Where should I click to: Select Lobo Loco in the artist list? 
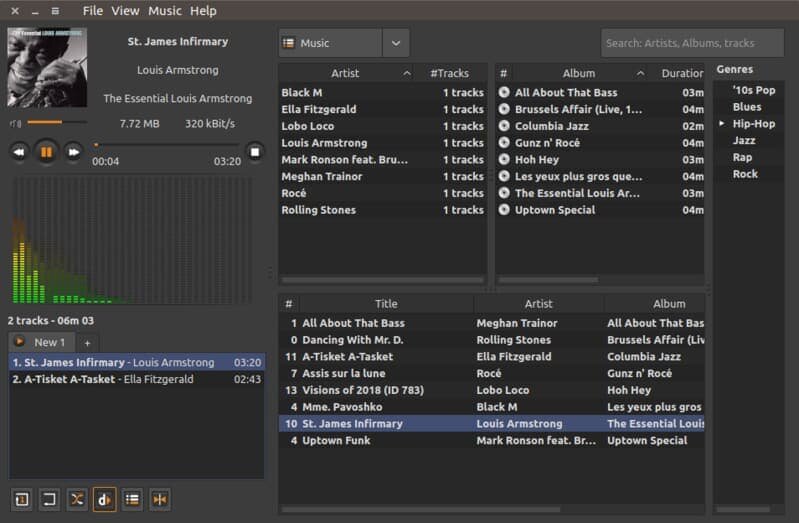382,126
